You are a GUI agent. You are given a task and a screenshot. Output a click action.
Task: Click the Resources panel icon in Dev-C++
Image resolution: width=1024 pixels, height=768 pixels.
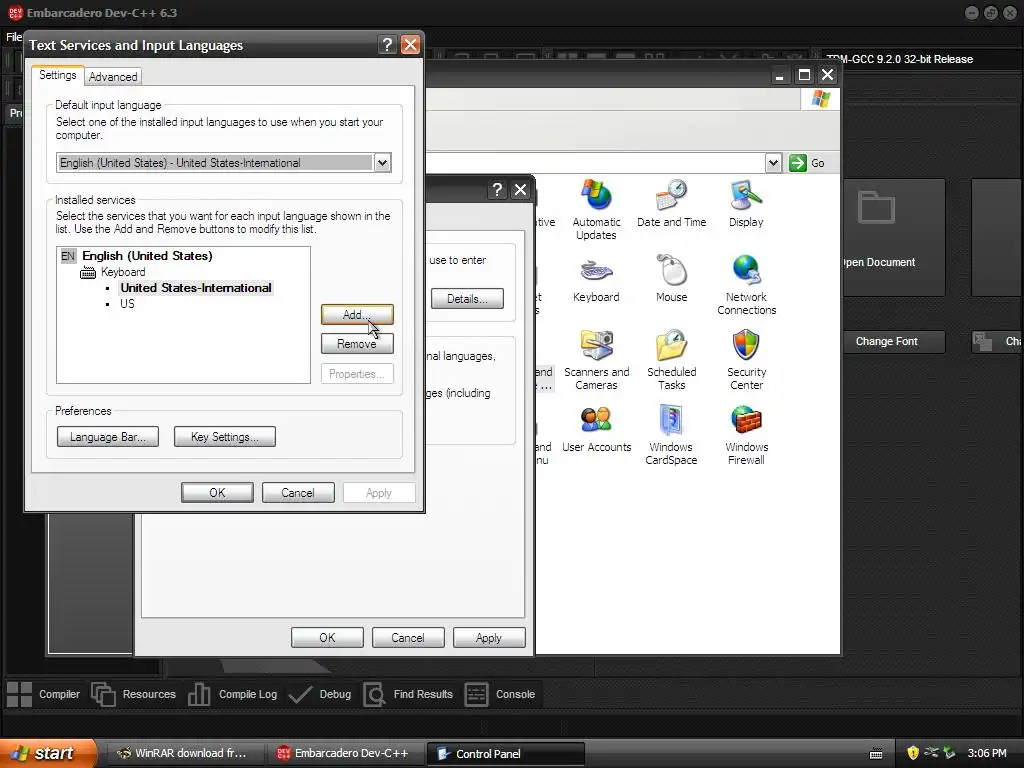103,694
